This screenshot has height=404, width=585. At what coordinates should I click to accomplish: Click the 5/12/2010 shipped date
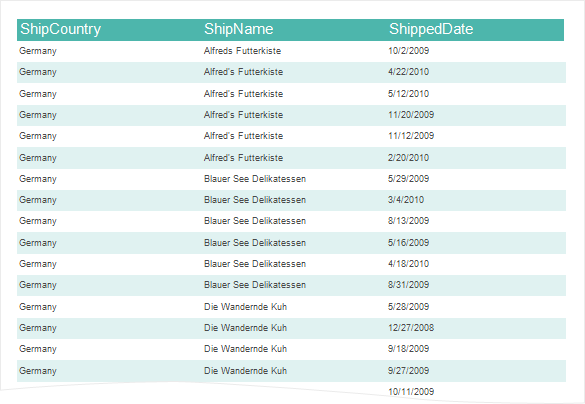click(408, 94)
